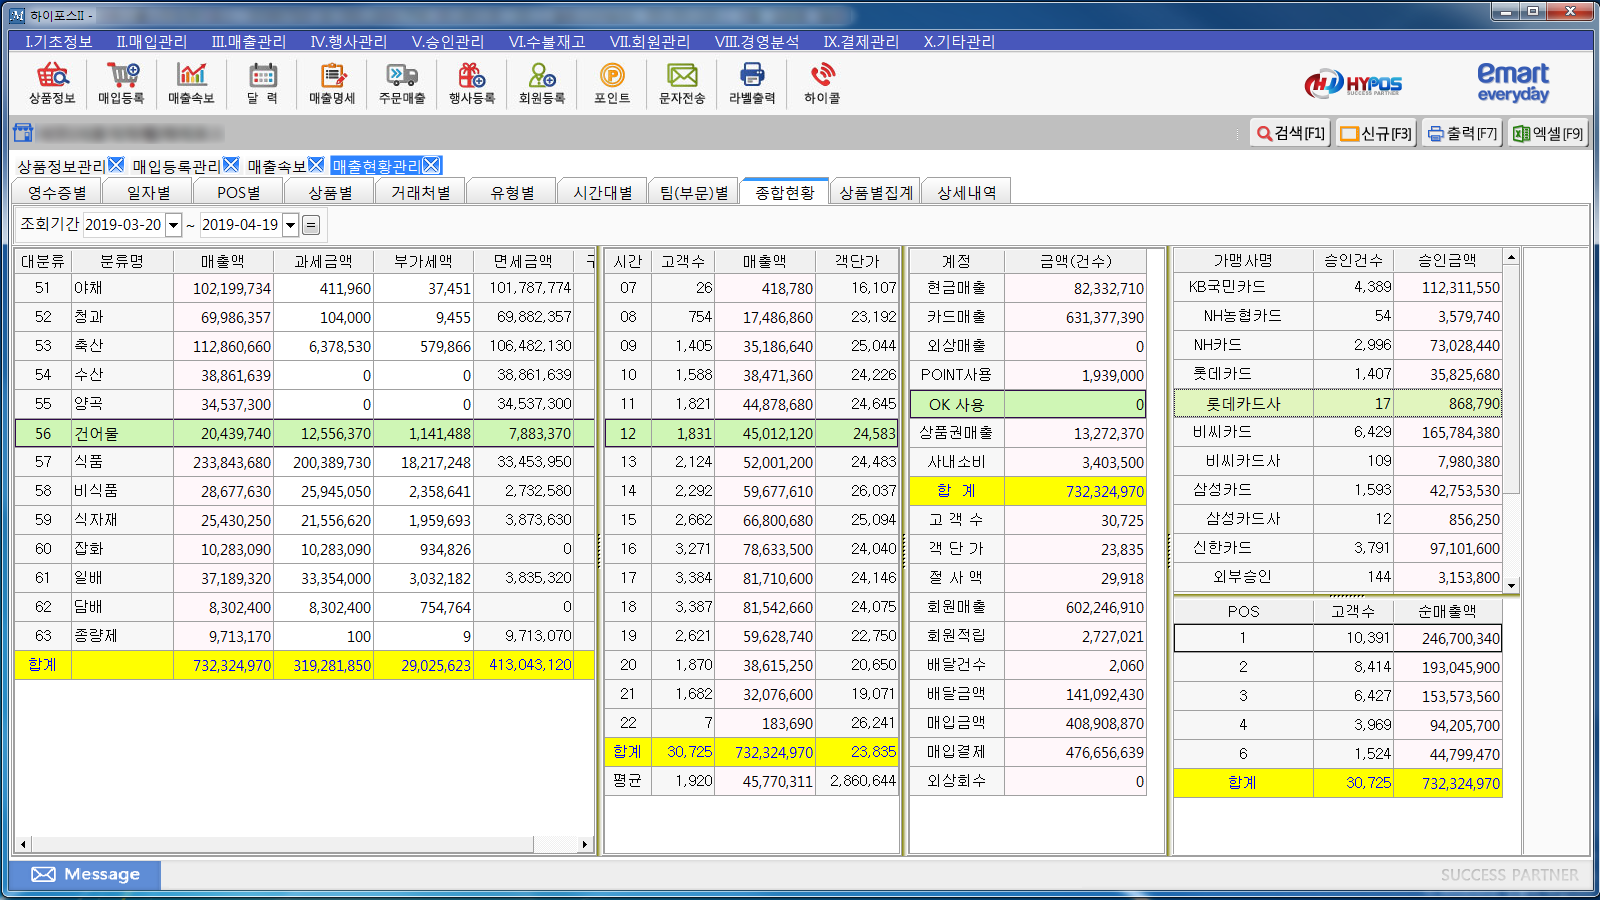The width and height of the screenshot is (1600, 900).
Task: Close the 상품정보관리 document tab
Action: point(116,165)
